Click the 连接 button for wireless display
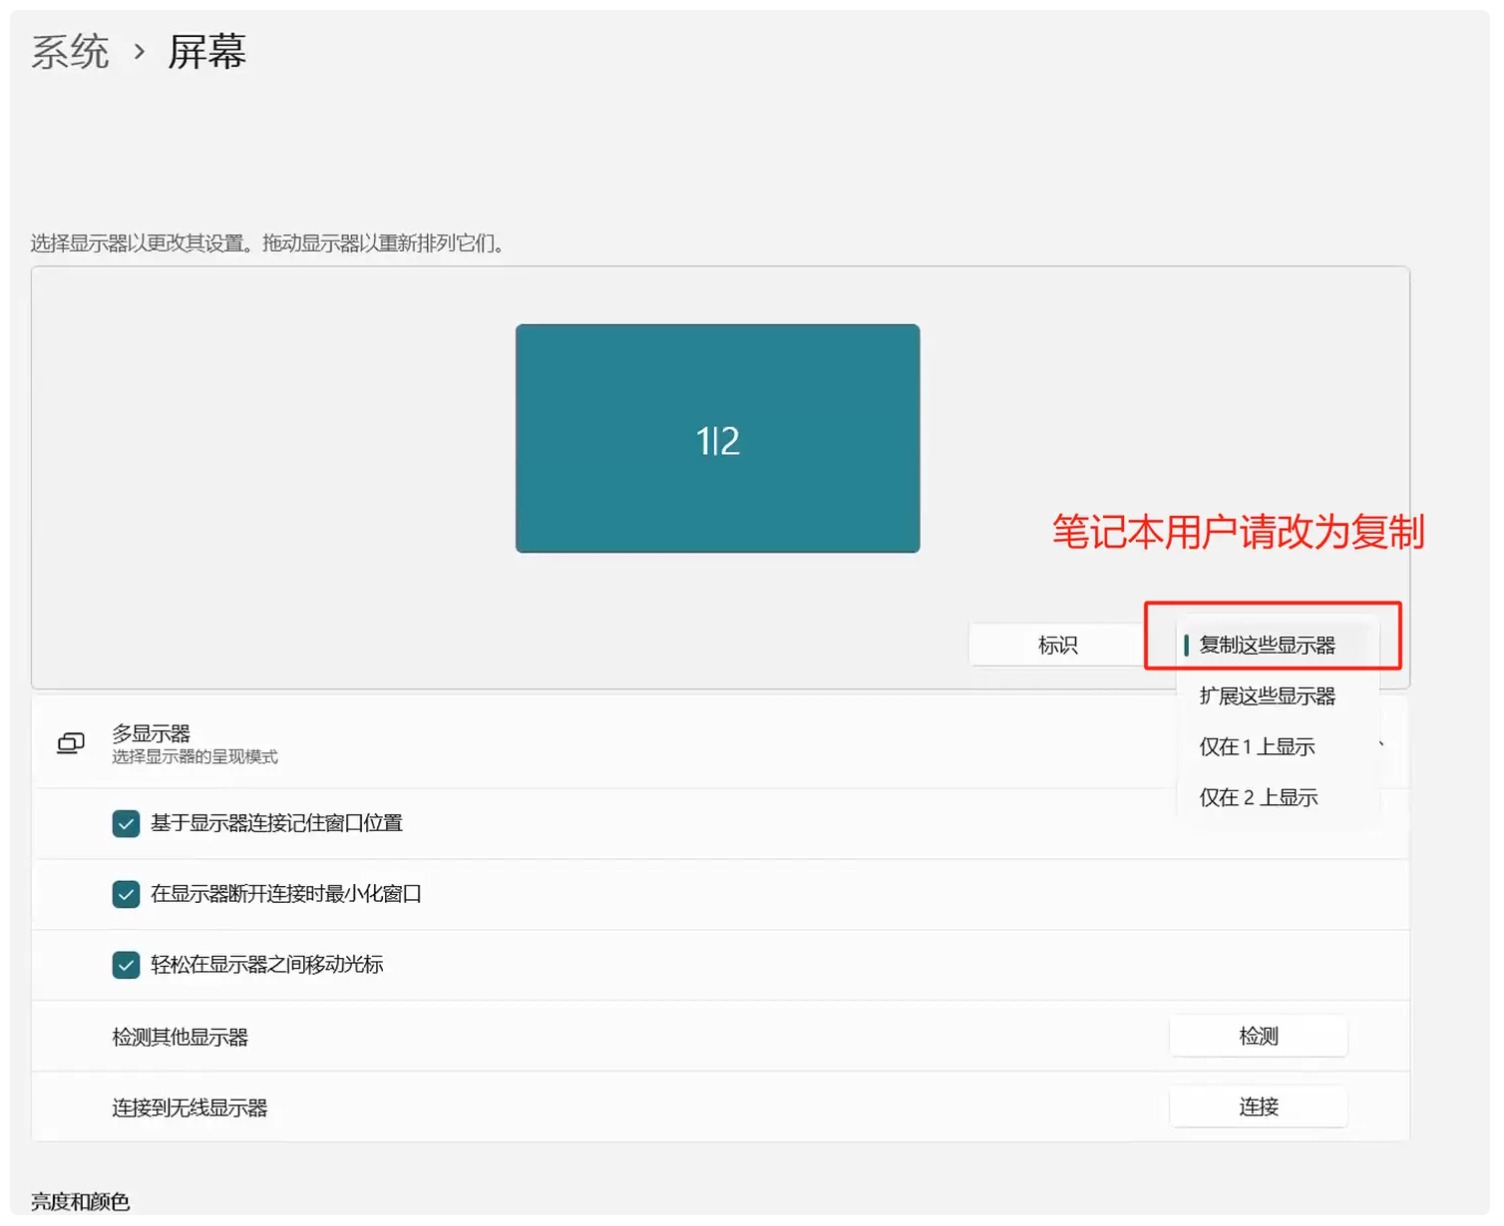1504x1226 pixels. (1258, 1107)
